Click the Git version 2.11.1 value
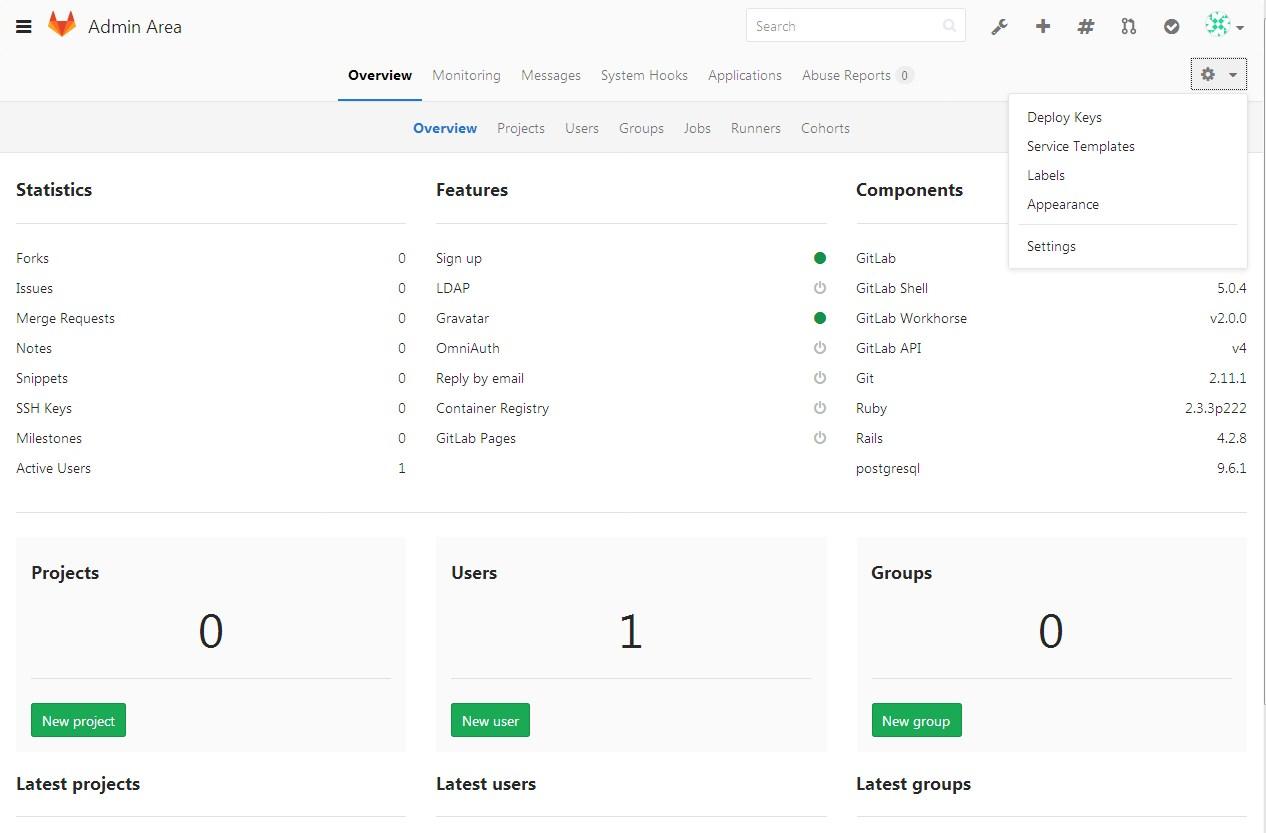This screenshot has width=1266, height=833. click(1227, 378)
